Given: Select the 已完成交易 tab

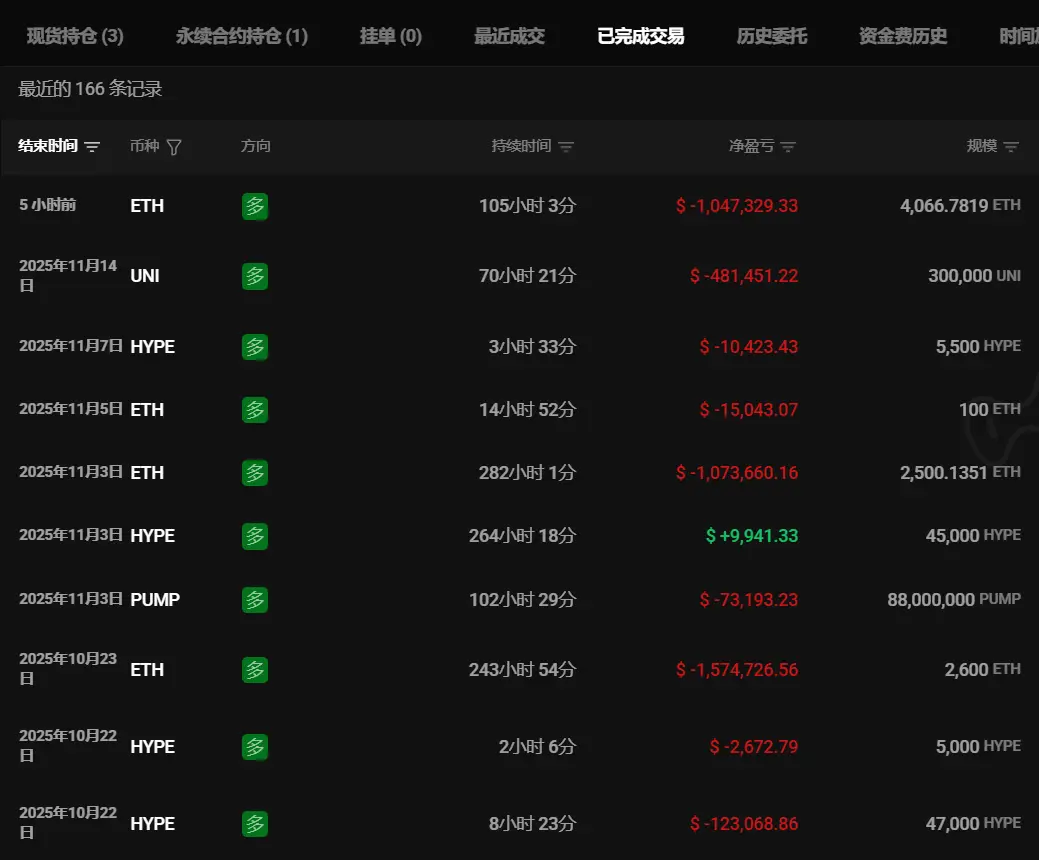Looking at the screenshot, I should (641, 36).
